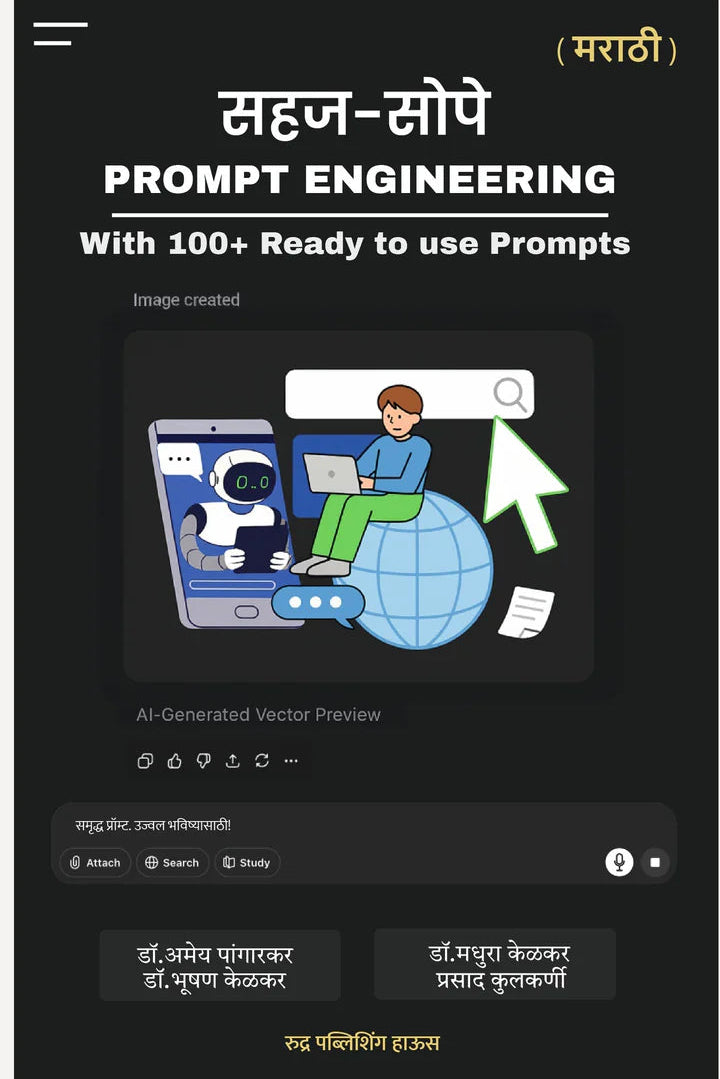Select the author box with डॉ.अमेय पांगारकर

point(220,965)
